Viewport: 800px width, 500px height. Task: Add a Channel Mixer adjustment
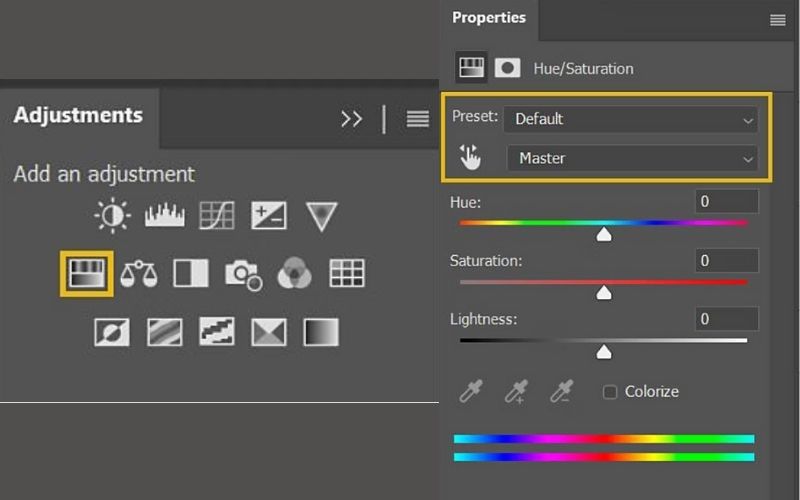click(x=294, y=273)
